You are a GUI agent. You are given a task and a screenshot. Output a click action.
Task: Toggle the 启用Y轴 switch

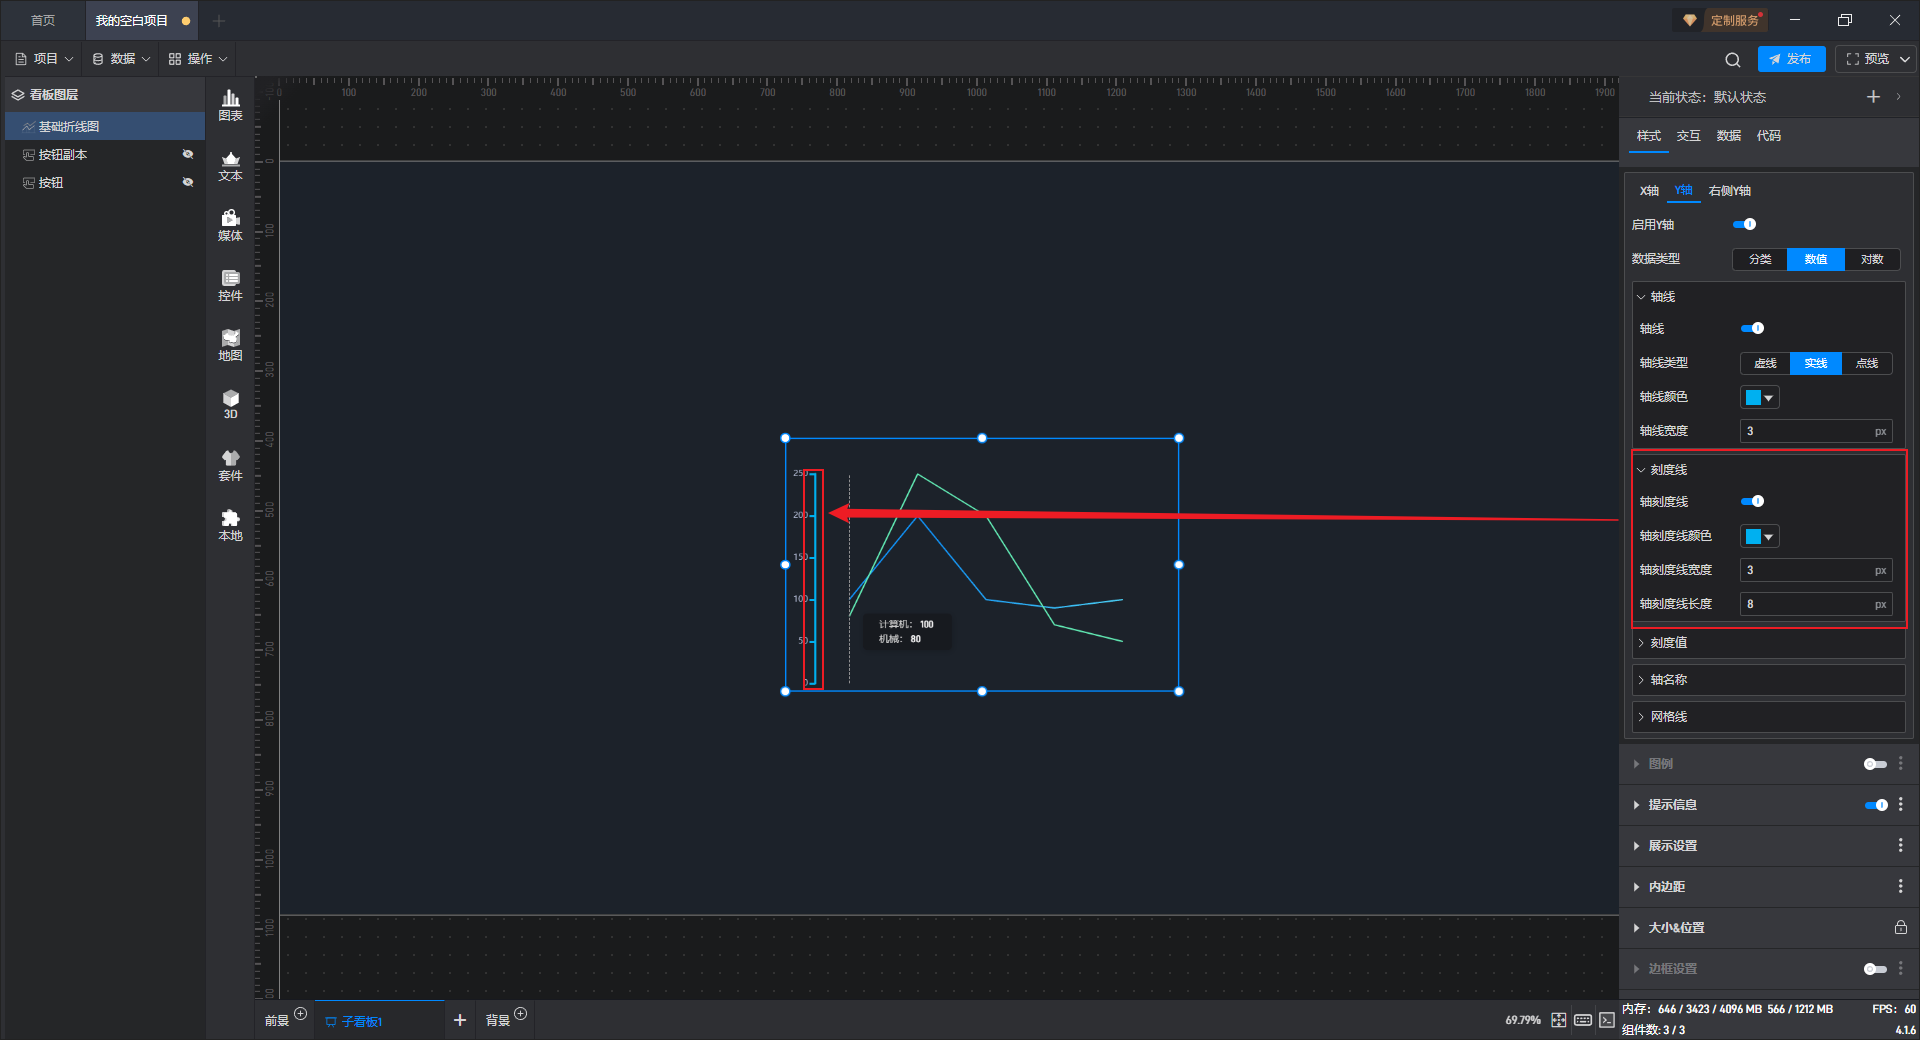[x=1745, y=225]
